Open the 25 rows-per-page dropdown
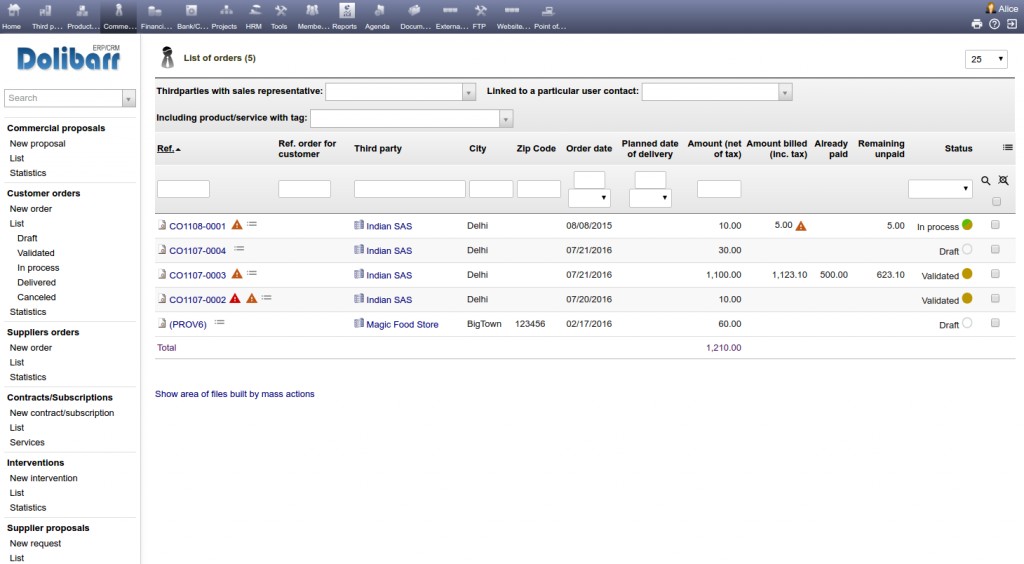Image resolution: width=1024 pixels, height=564 pixels. point(986,60)
